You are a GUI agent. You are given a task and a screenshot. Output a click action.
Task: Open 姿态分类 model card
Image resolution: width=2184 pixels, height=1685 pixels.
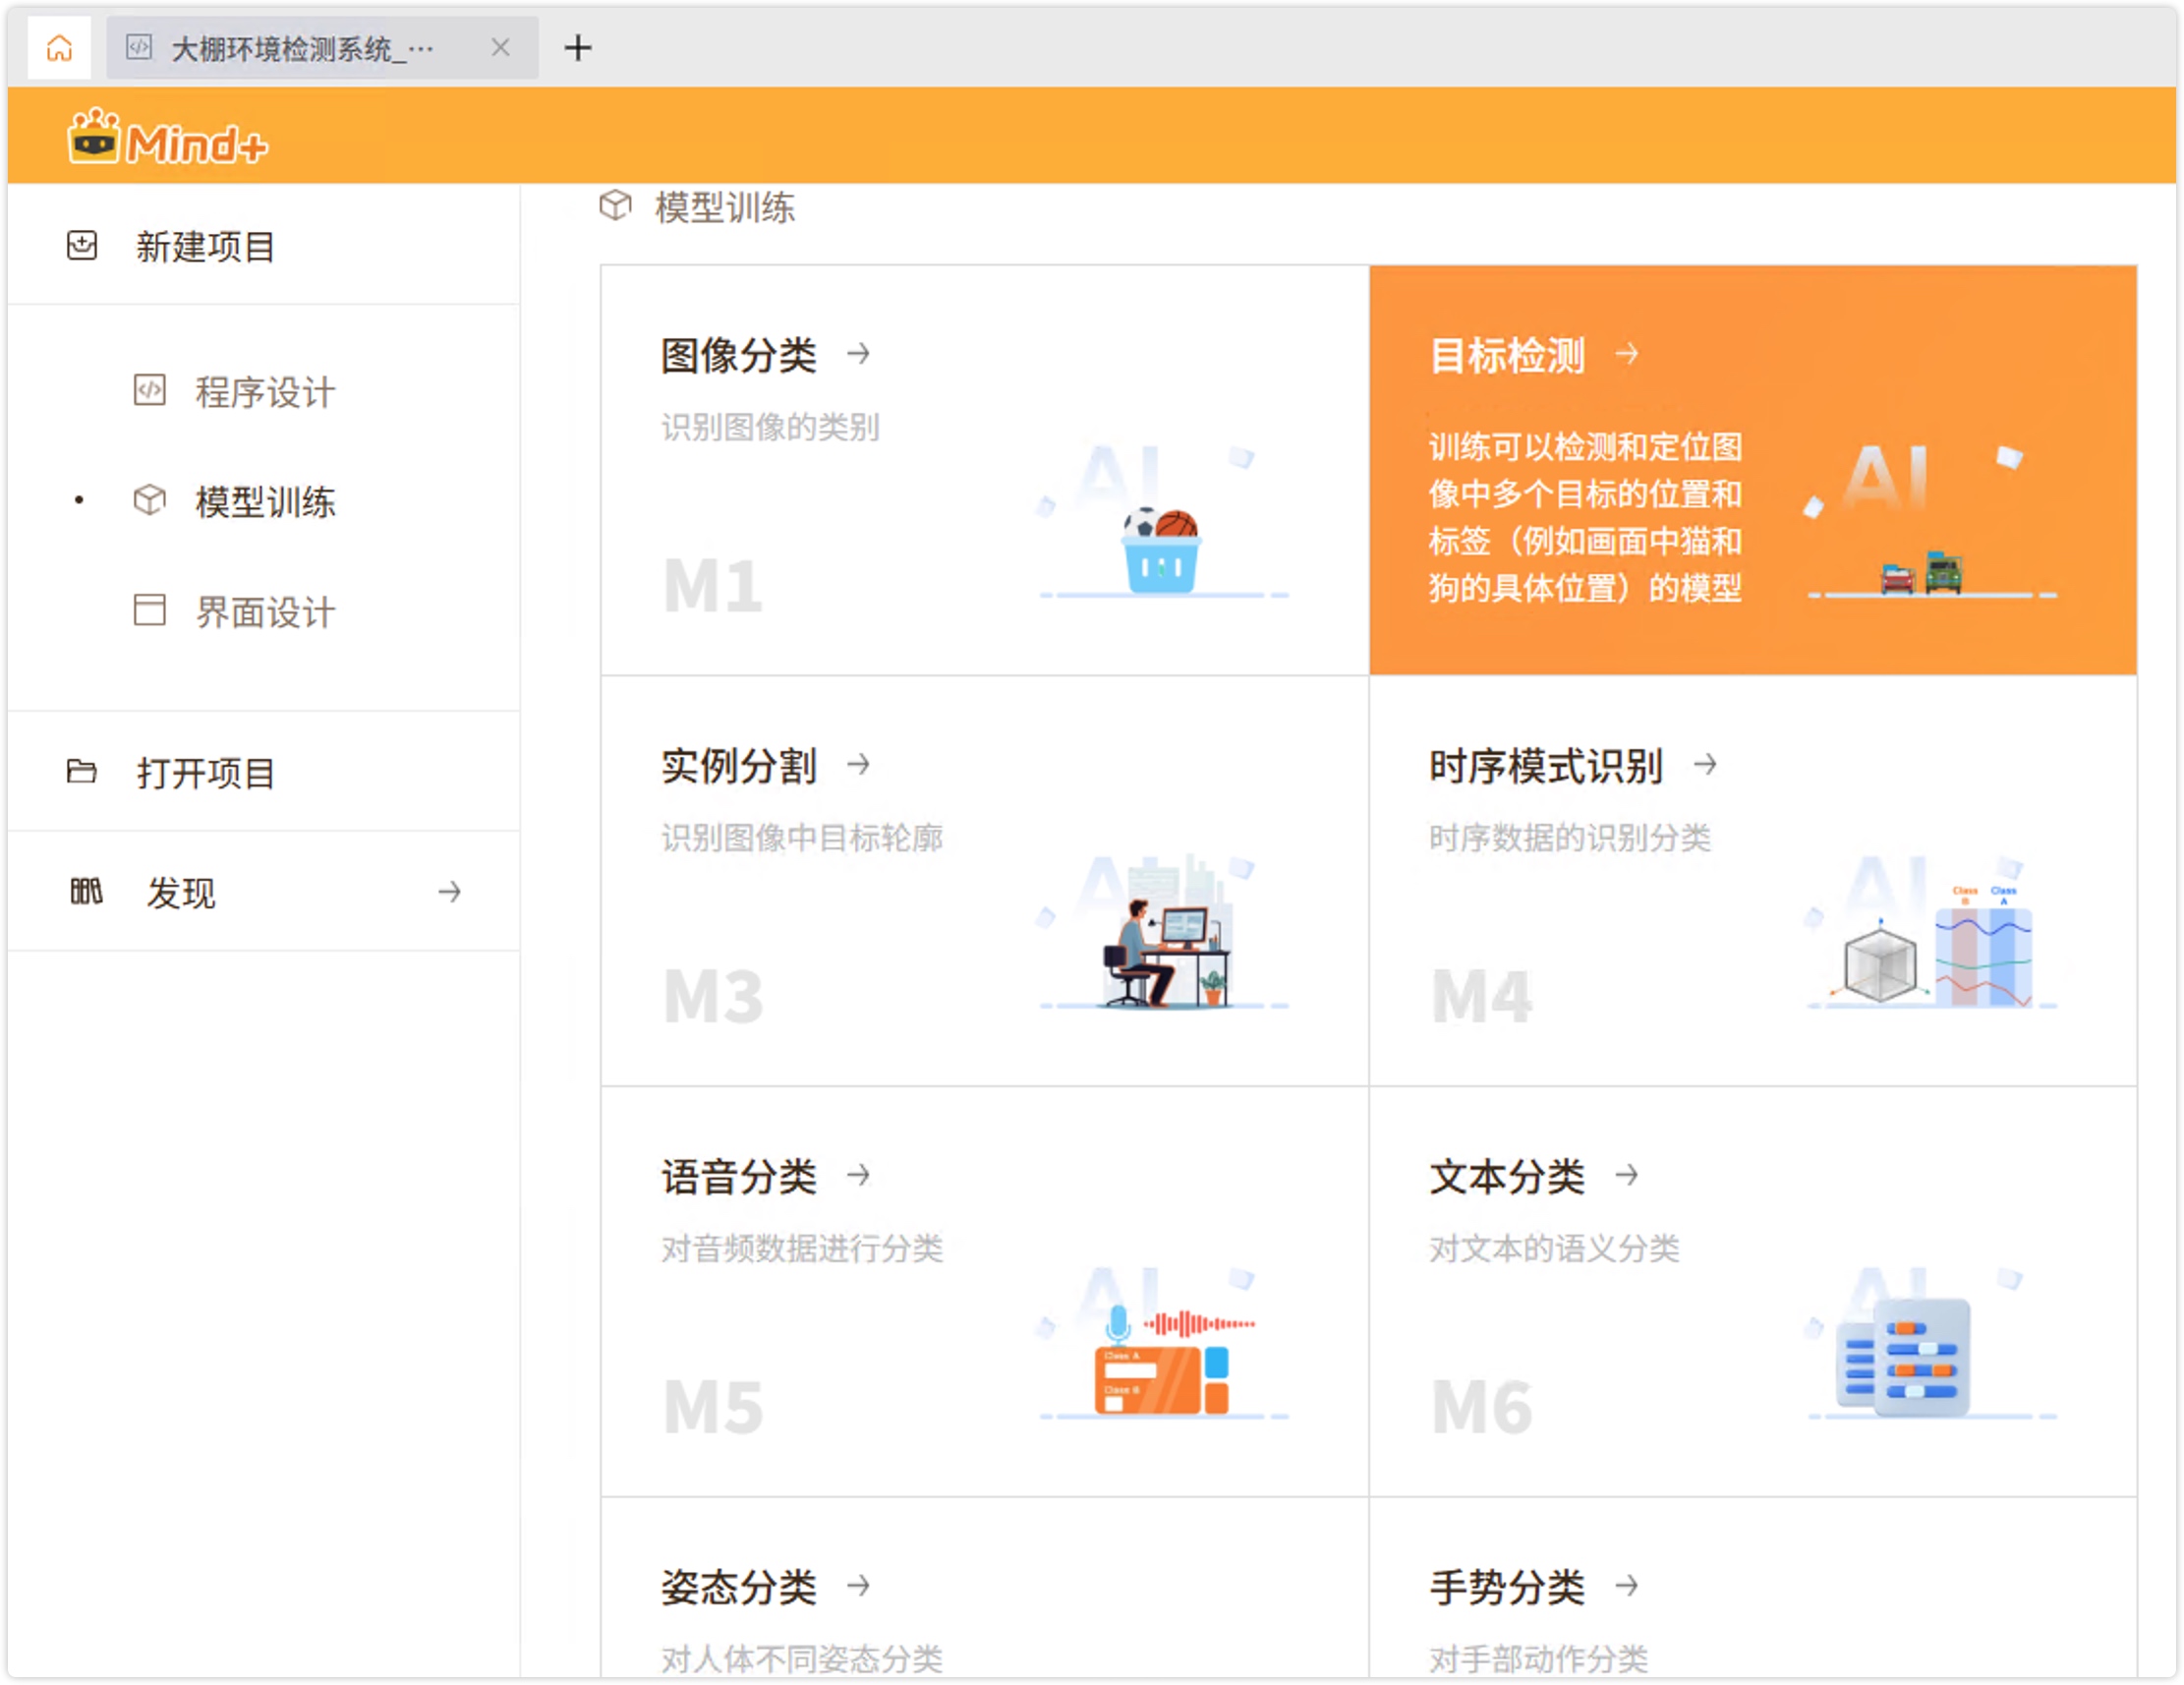coord(738,1587)
